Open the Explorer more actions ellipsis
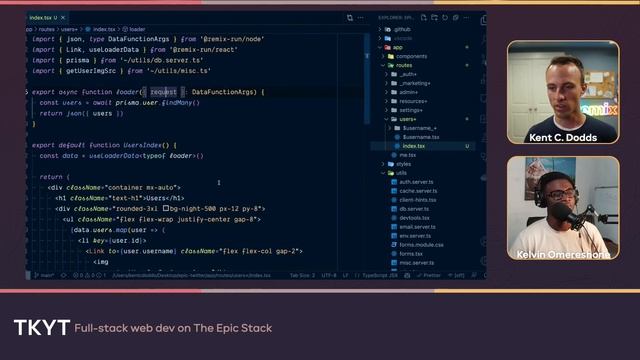The width and height of the screenshot is (640, 360). click(466, 18)
